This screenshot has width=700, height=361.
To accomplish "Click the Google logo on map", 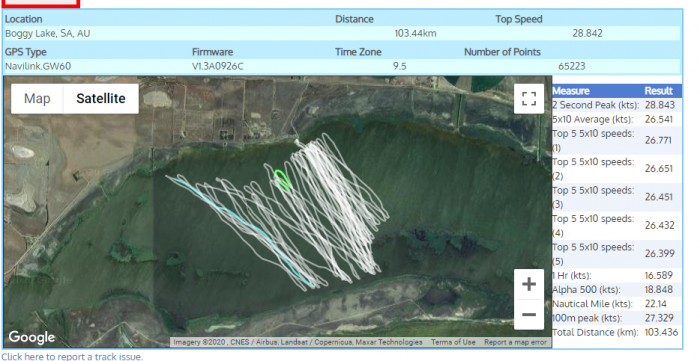I will [31, 337].
